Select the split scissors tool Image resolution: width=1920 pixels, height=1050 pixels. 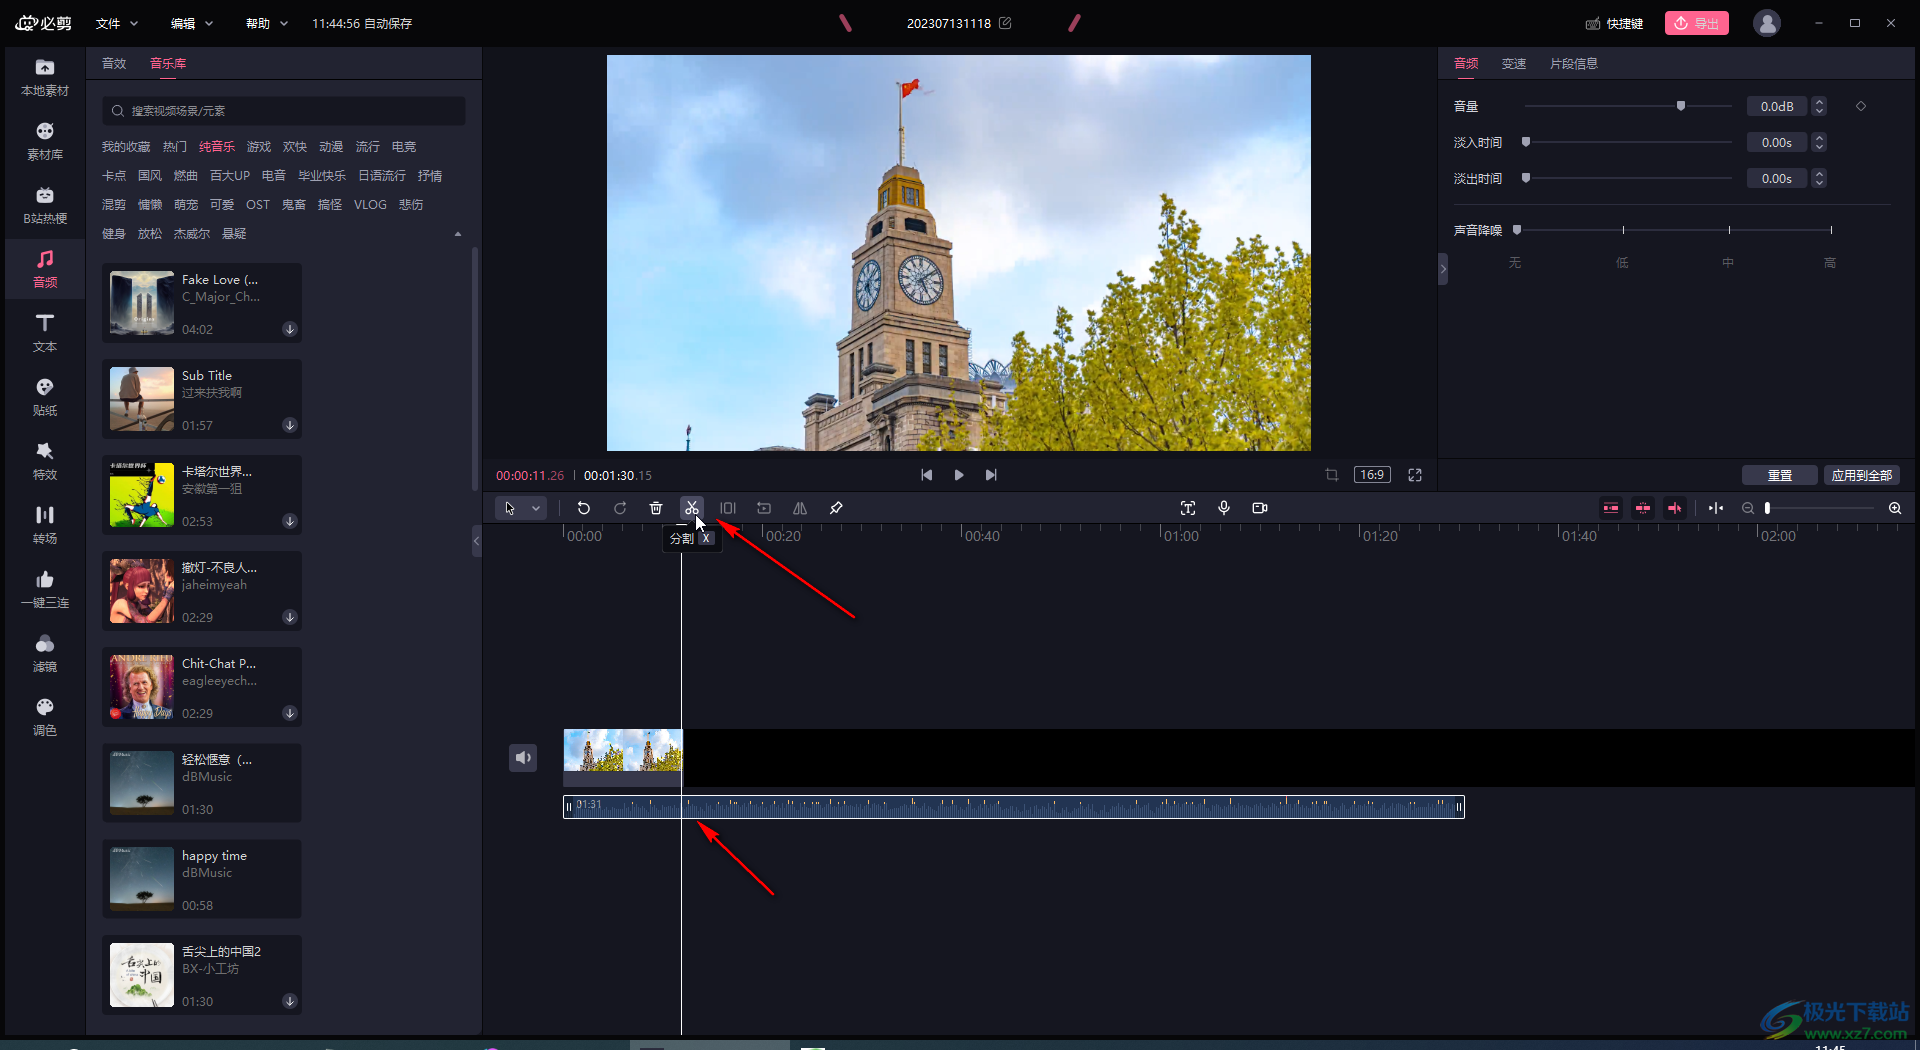pos(691,508)
